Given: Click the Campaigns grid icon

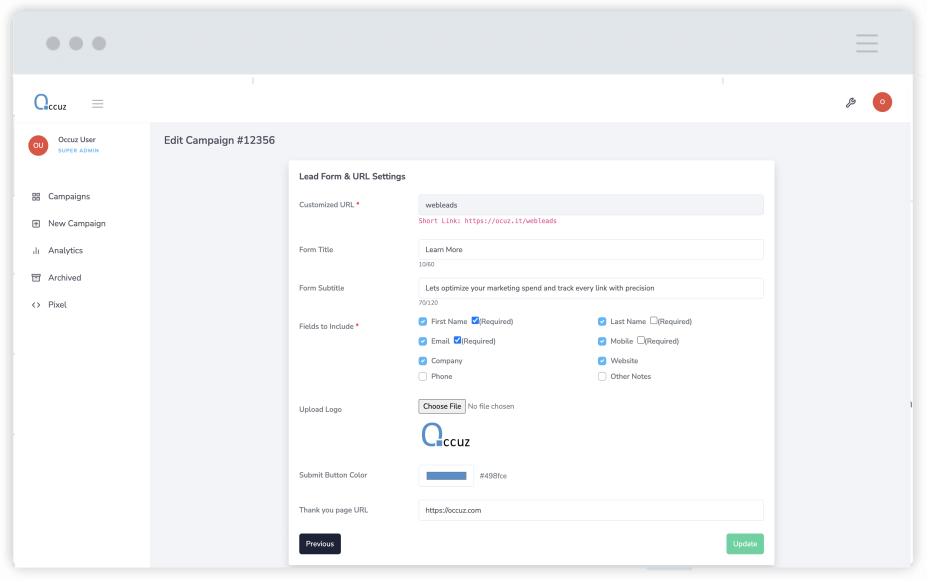Looking at the screenshot, I should [36, 197].
